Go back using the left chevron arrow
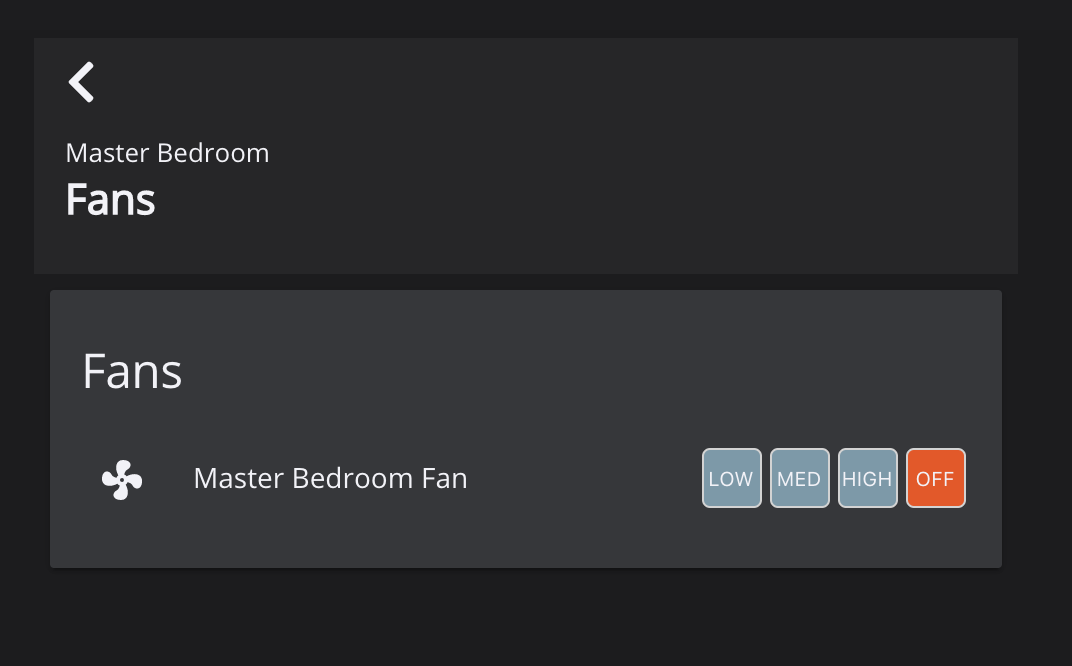Screen dimensions: 1072x666 tap(82, 82)
